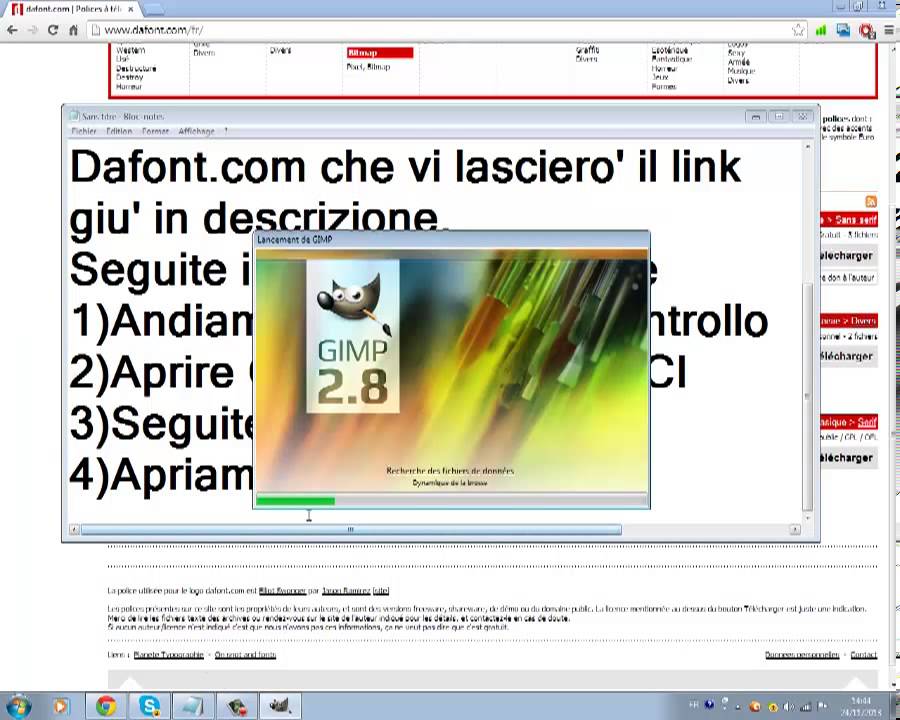This screenshot has height=720, width=900.
Task: Open the Jason Ramirez author link
Action: (346, 590)
